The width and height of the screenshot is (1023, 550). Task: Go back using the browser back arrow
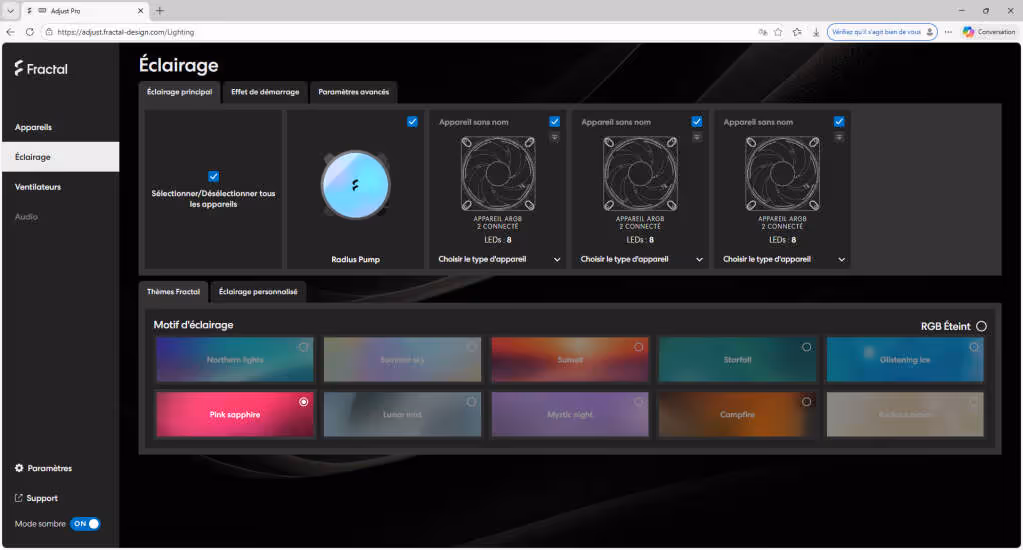point(10,31)
